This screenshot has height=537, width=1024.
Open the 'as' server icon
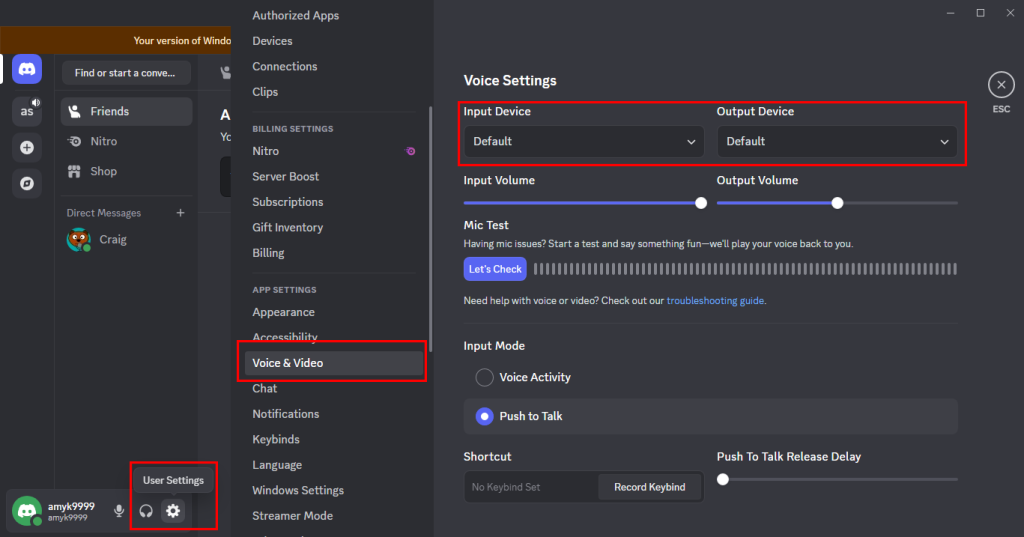[27, 110]
